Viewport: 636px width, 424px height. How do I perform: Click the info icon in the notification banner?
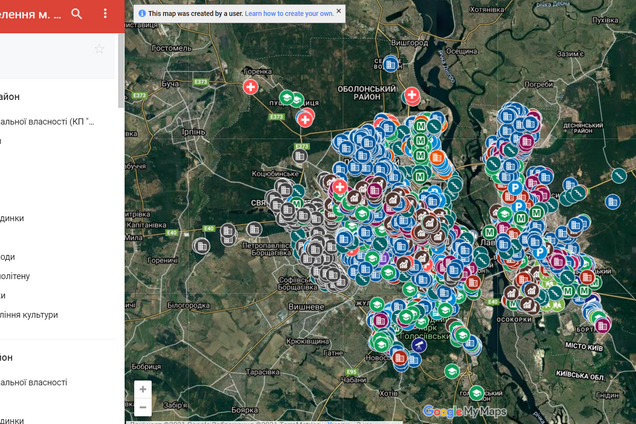141,14
